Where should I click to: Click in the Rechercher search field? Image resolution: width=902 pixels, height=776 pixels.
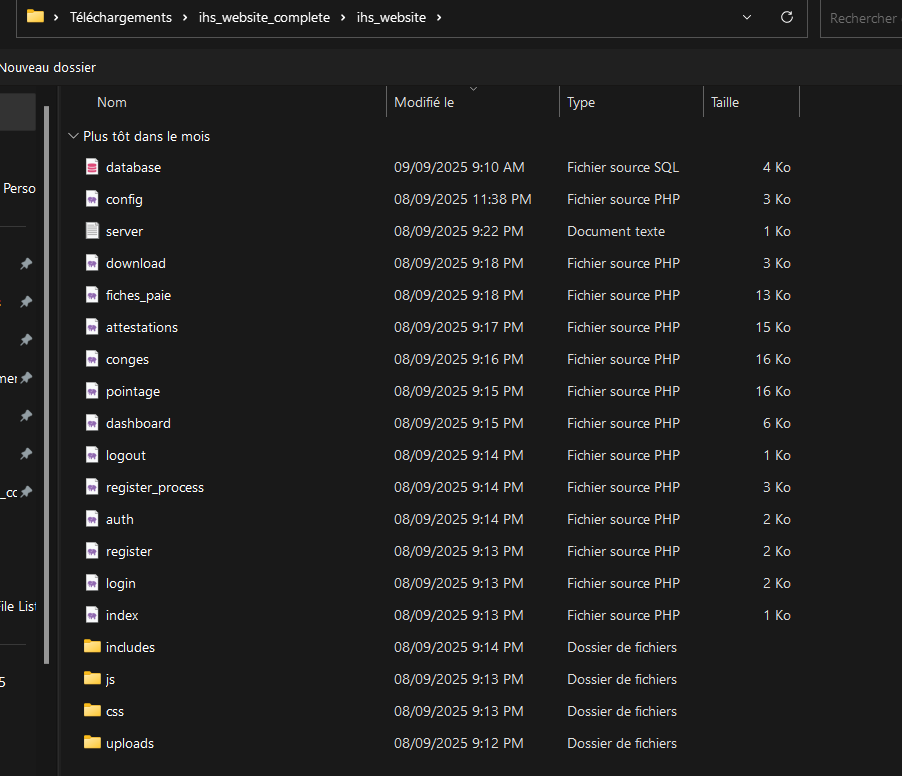coord(862,18)
